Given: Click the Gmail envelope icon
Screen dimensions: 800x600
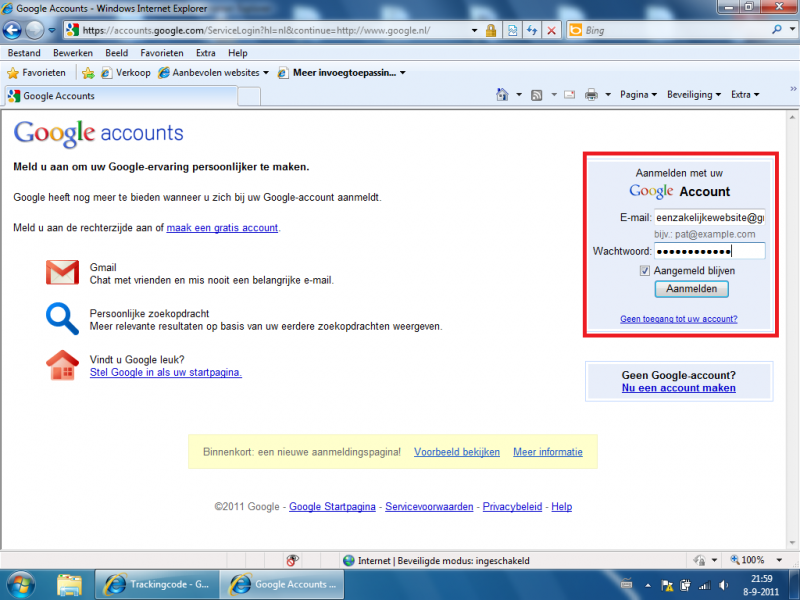Looking at the screenshot, I should [x=62, y=273].
